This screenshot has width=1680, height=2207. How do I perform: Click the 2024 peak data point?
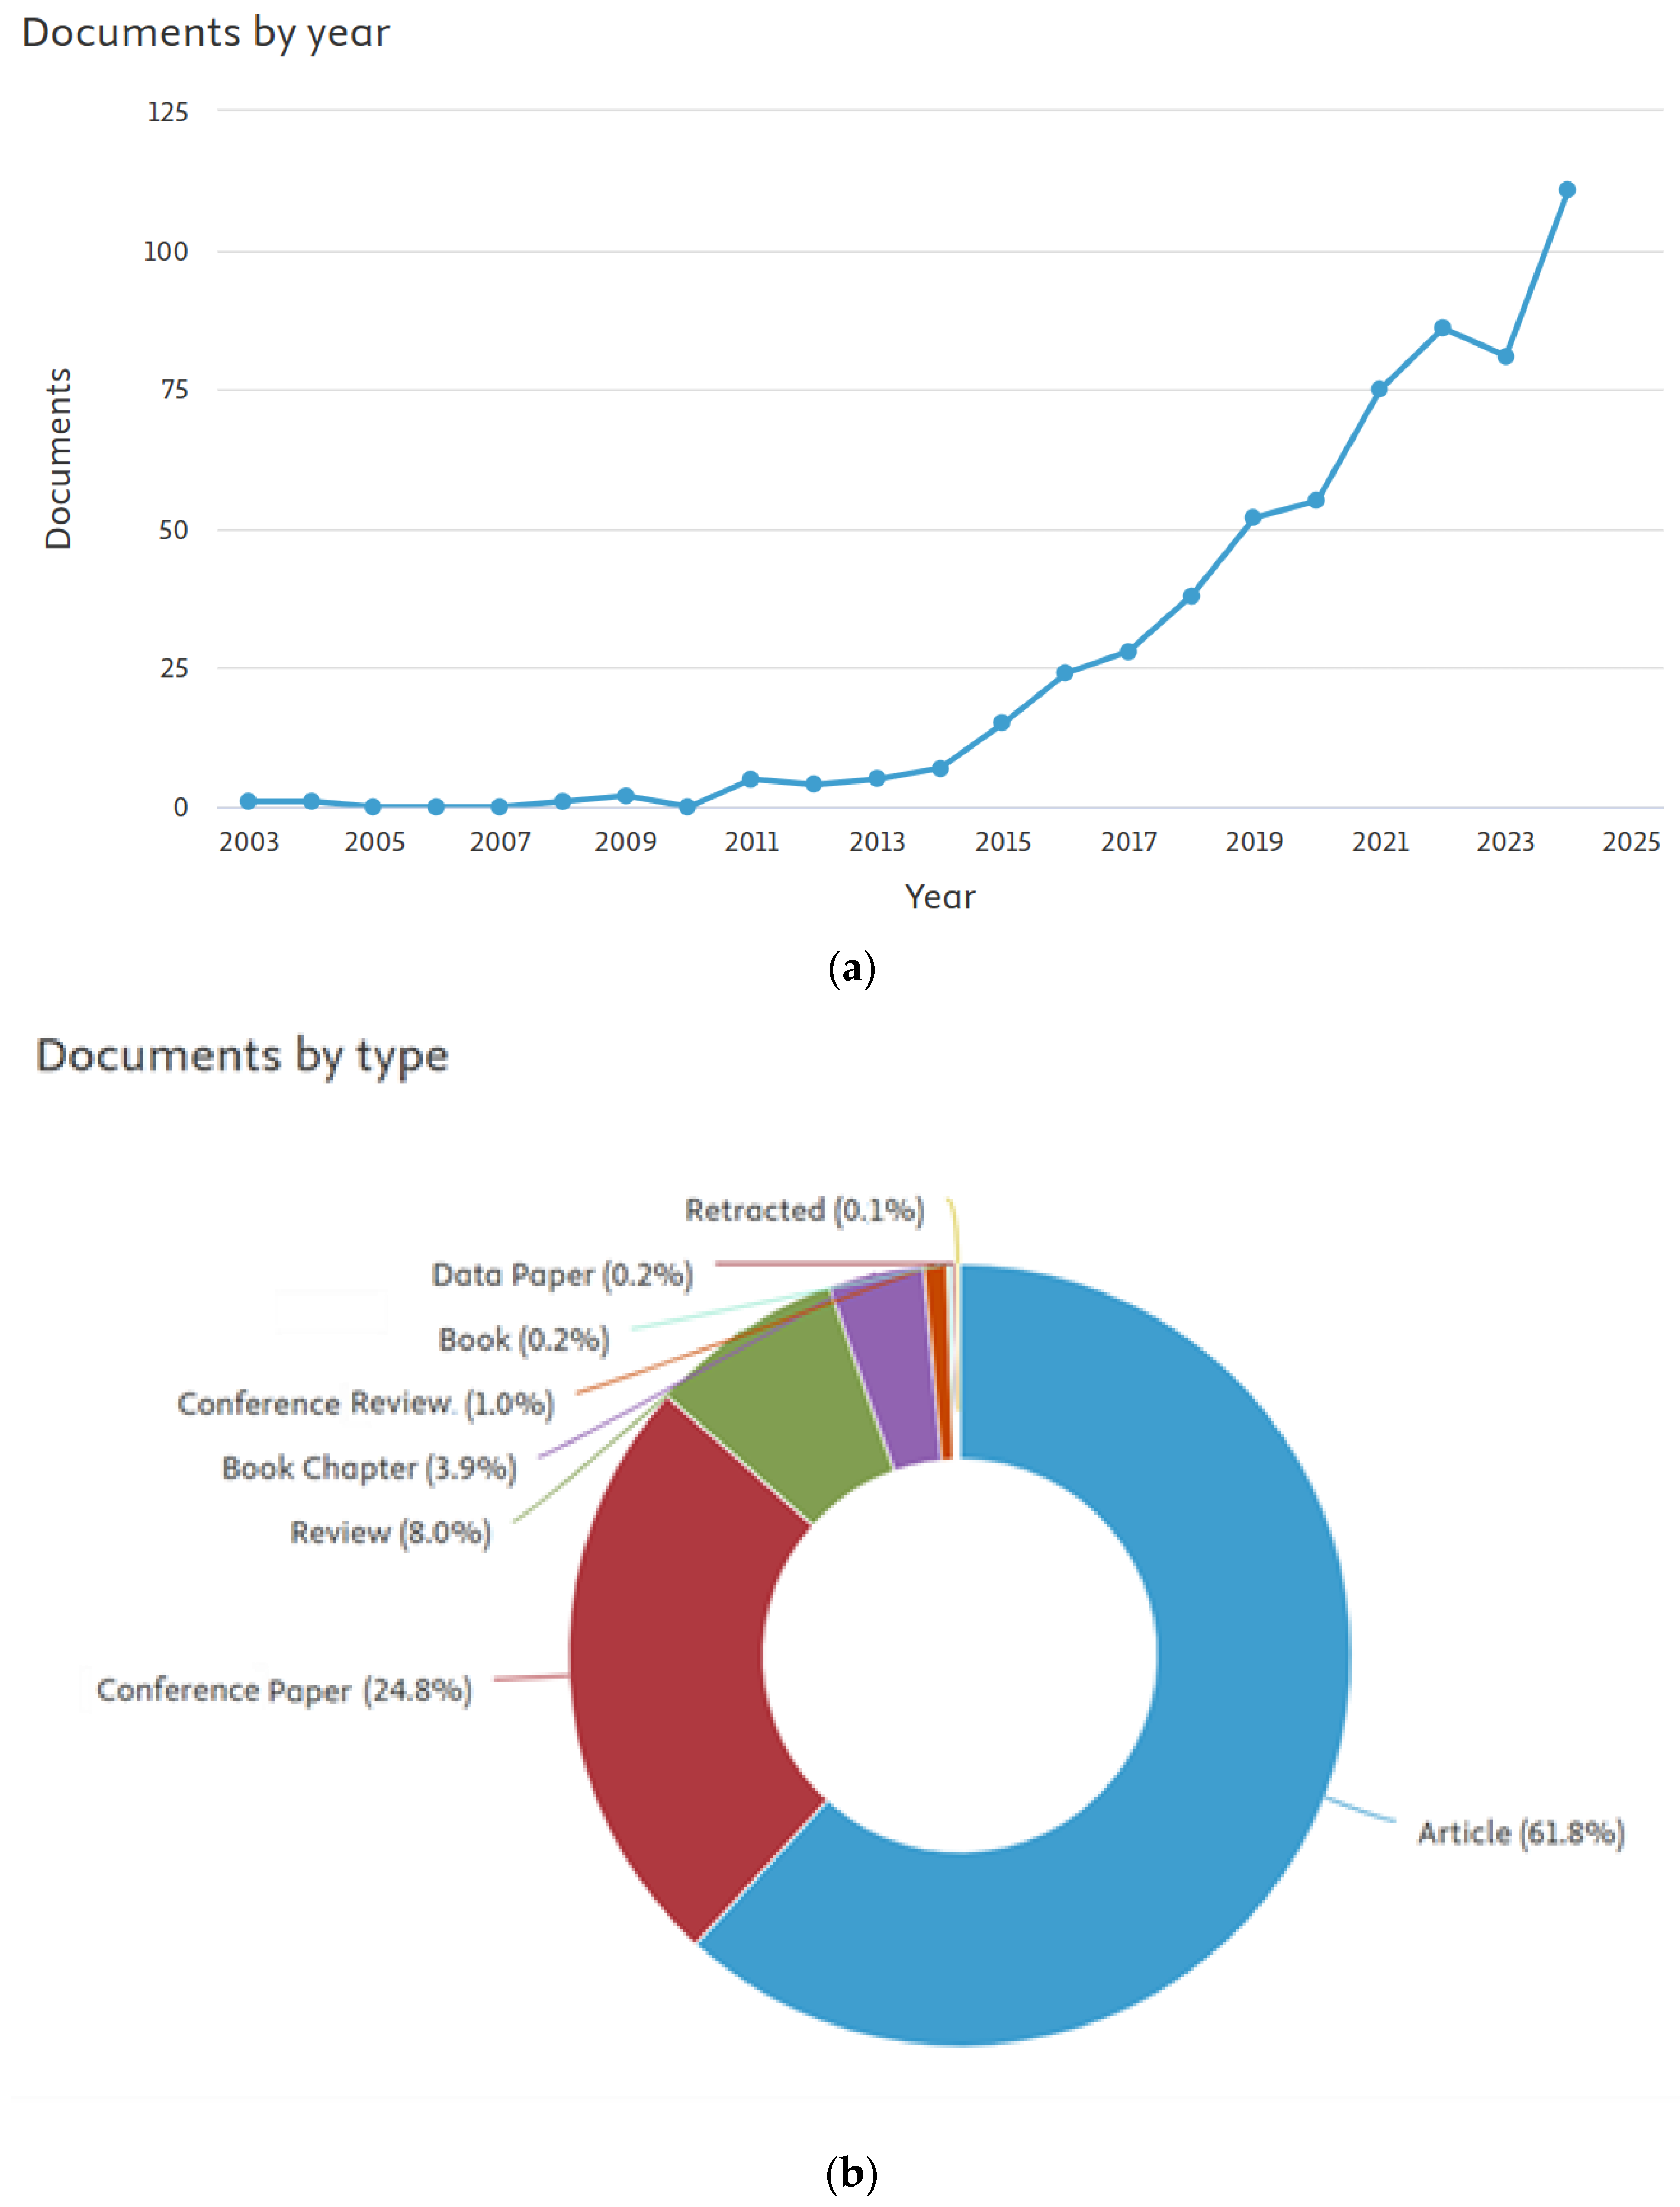click(x=1566, y=190)
